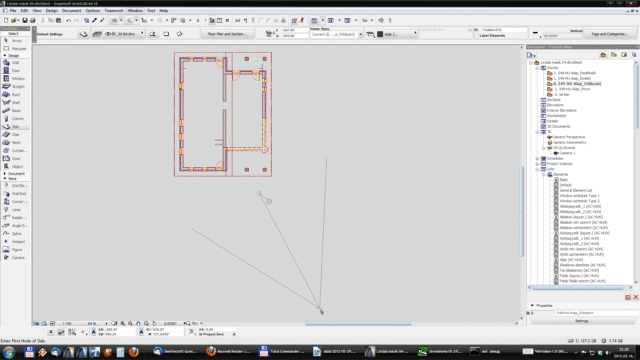Collapse the 3D tree node

tap(537, 132)
